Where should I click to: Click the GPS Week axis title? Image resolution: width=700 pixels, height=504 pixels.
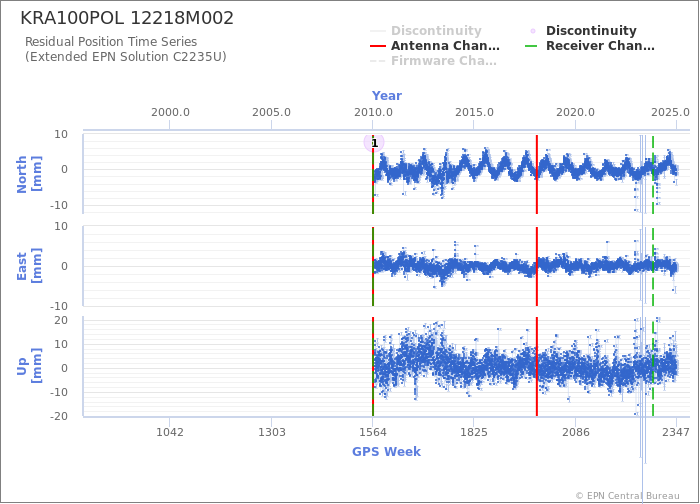click(x=387, y=452)
